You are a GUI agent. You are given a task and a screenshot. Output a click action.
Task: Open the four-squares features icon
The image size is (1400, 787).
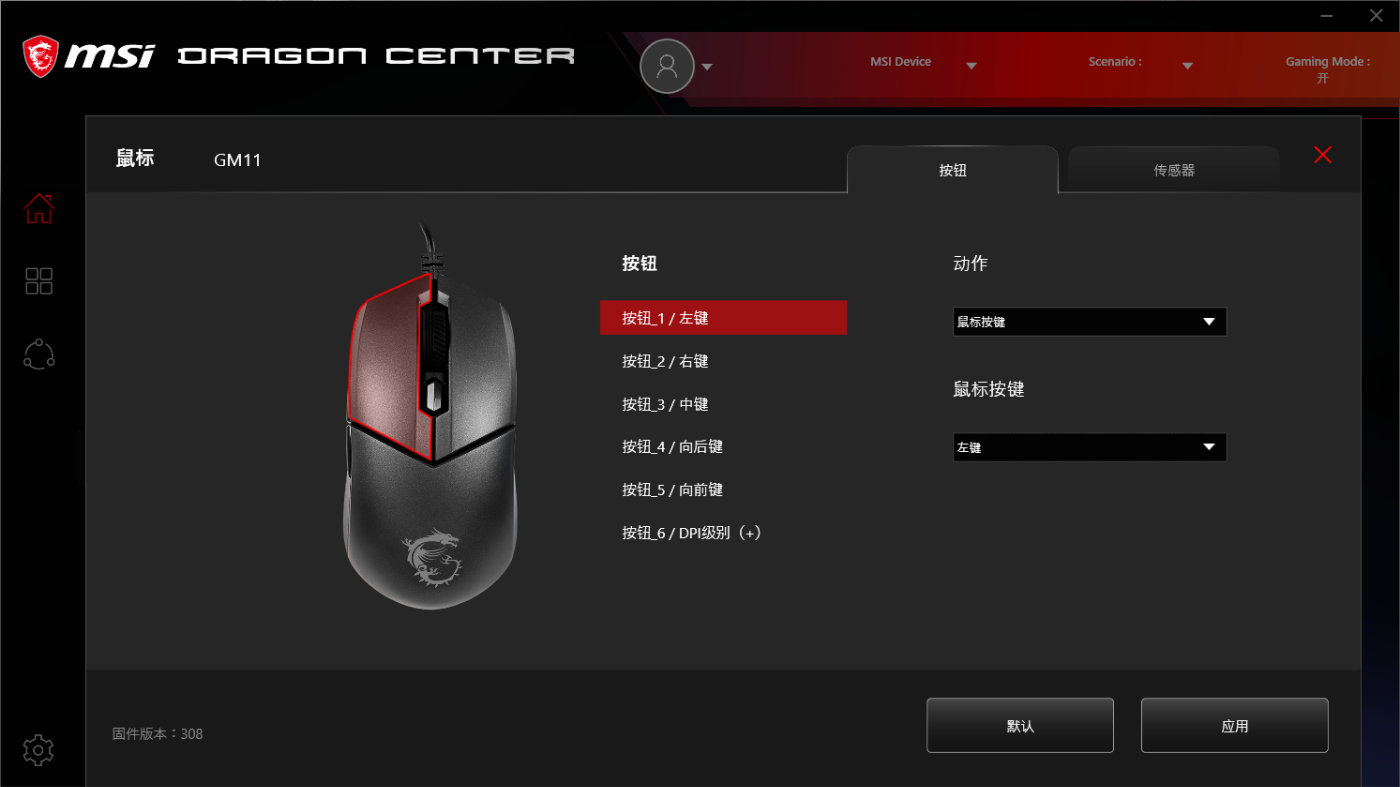39,281
